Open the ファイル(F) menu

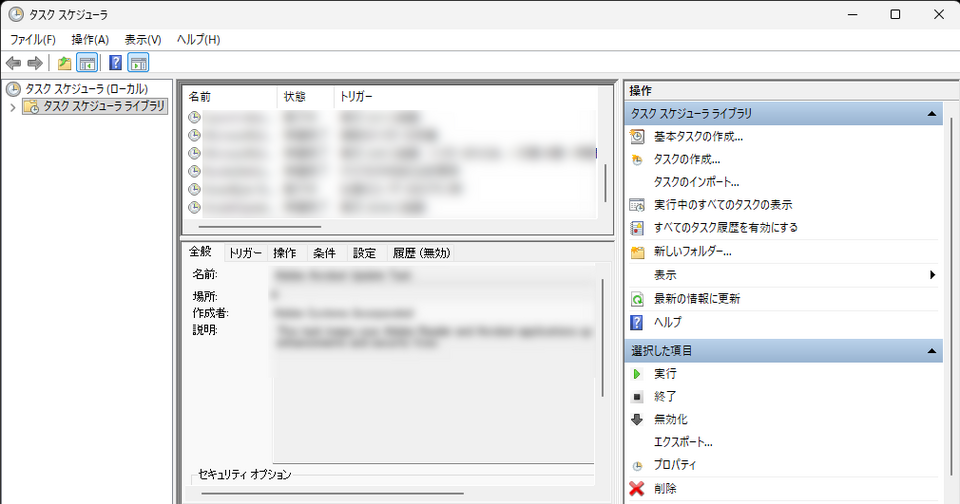point(32,40)
